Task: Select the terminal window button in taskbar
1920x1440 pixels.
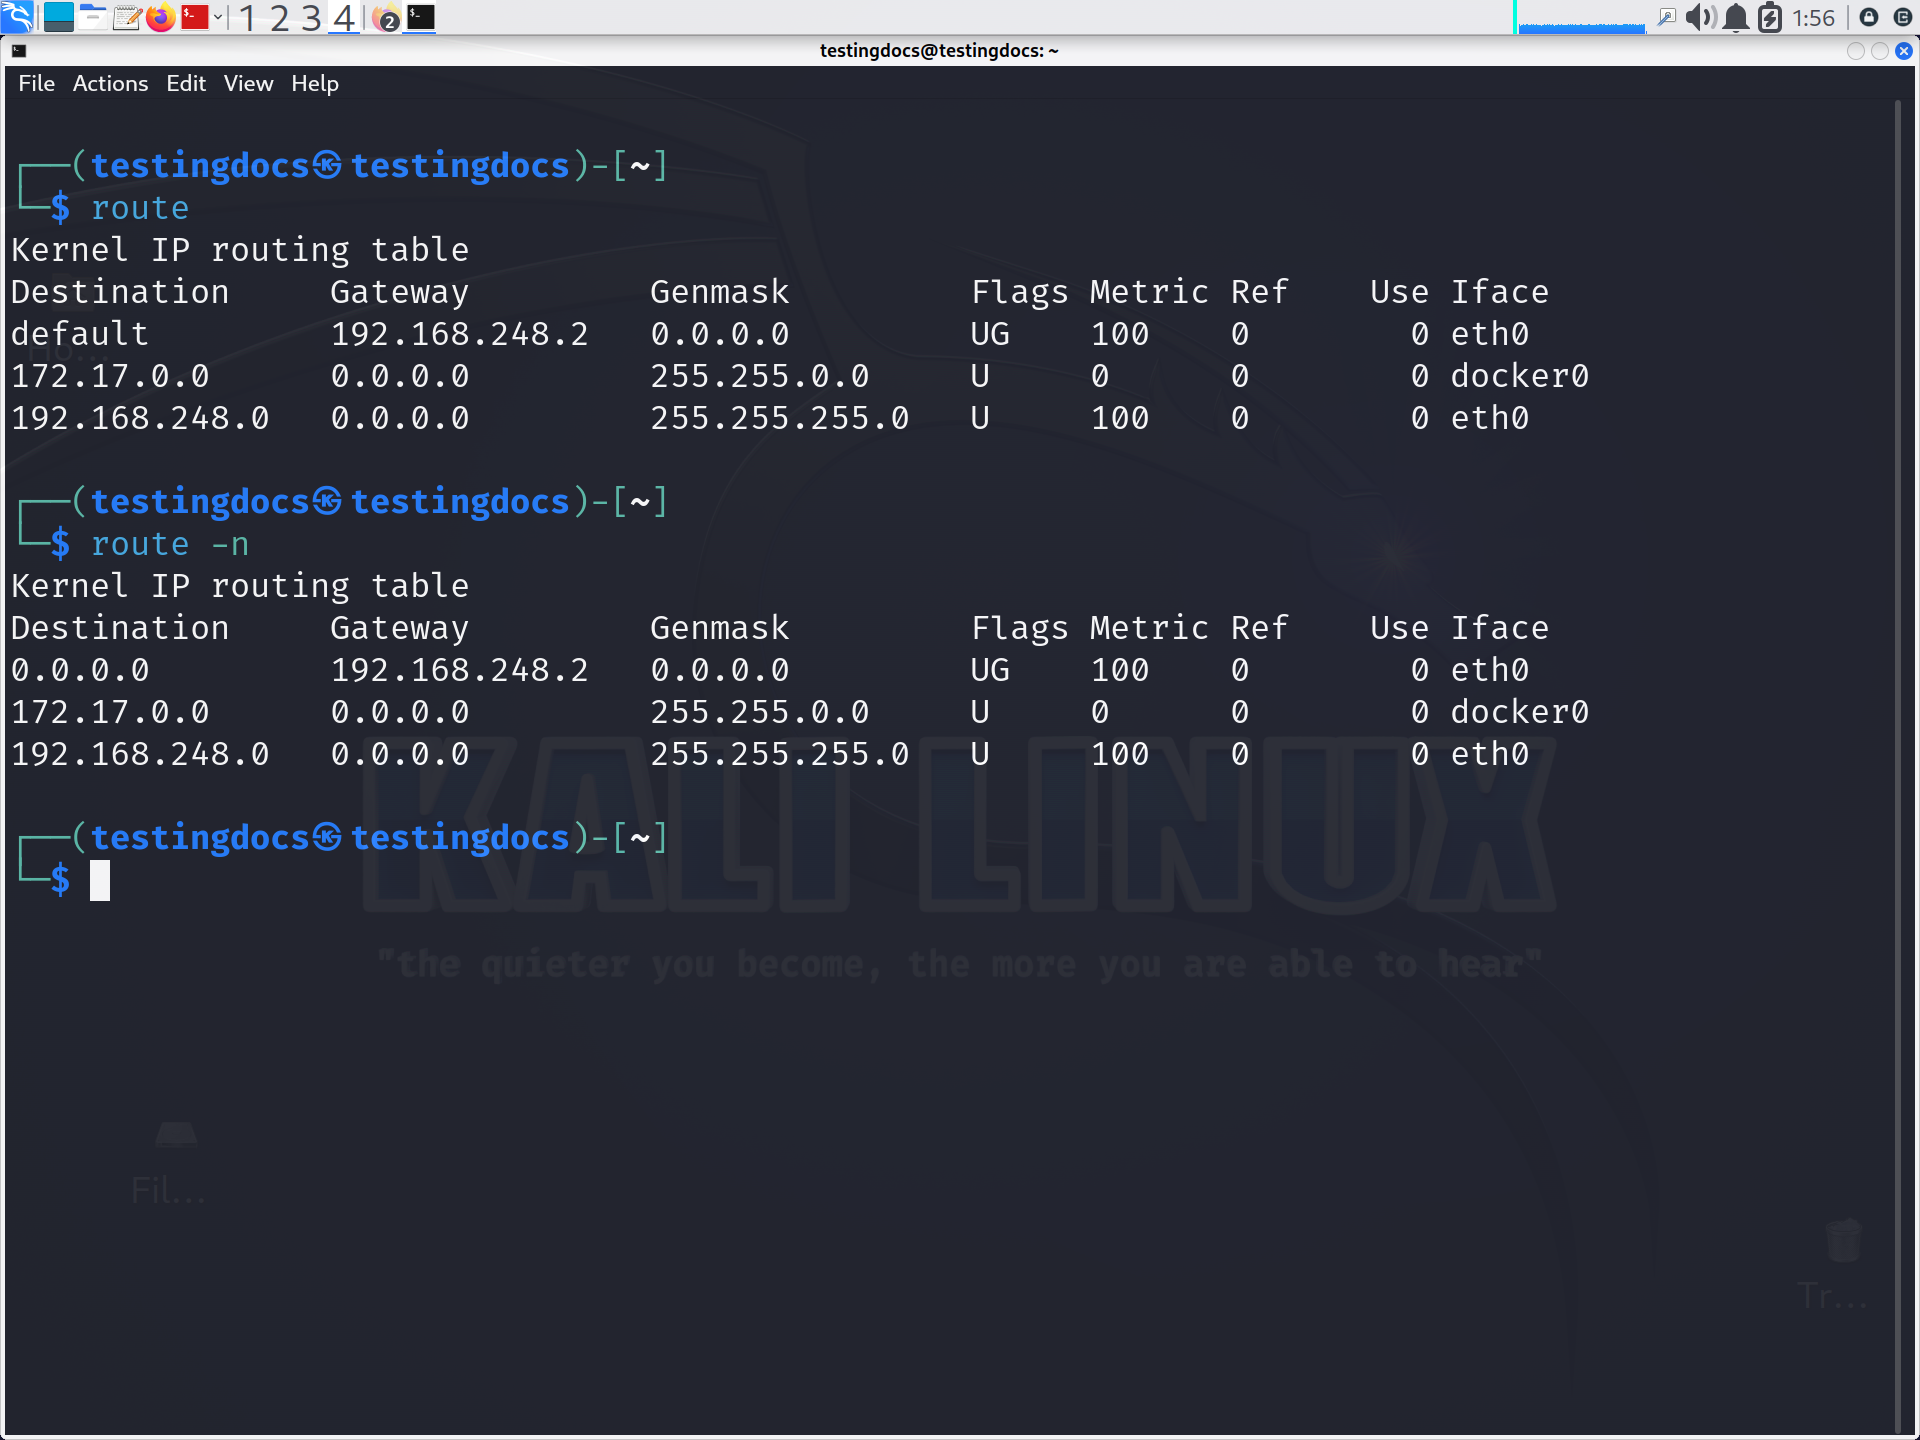Action: pos(420,17)
